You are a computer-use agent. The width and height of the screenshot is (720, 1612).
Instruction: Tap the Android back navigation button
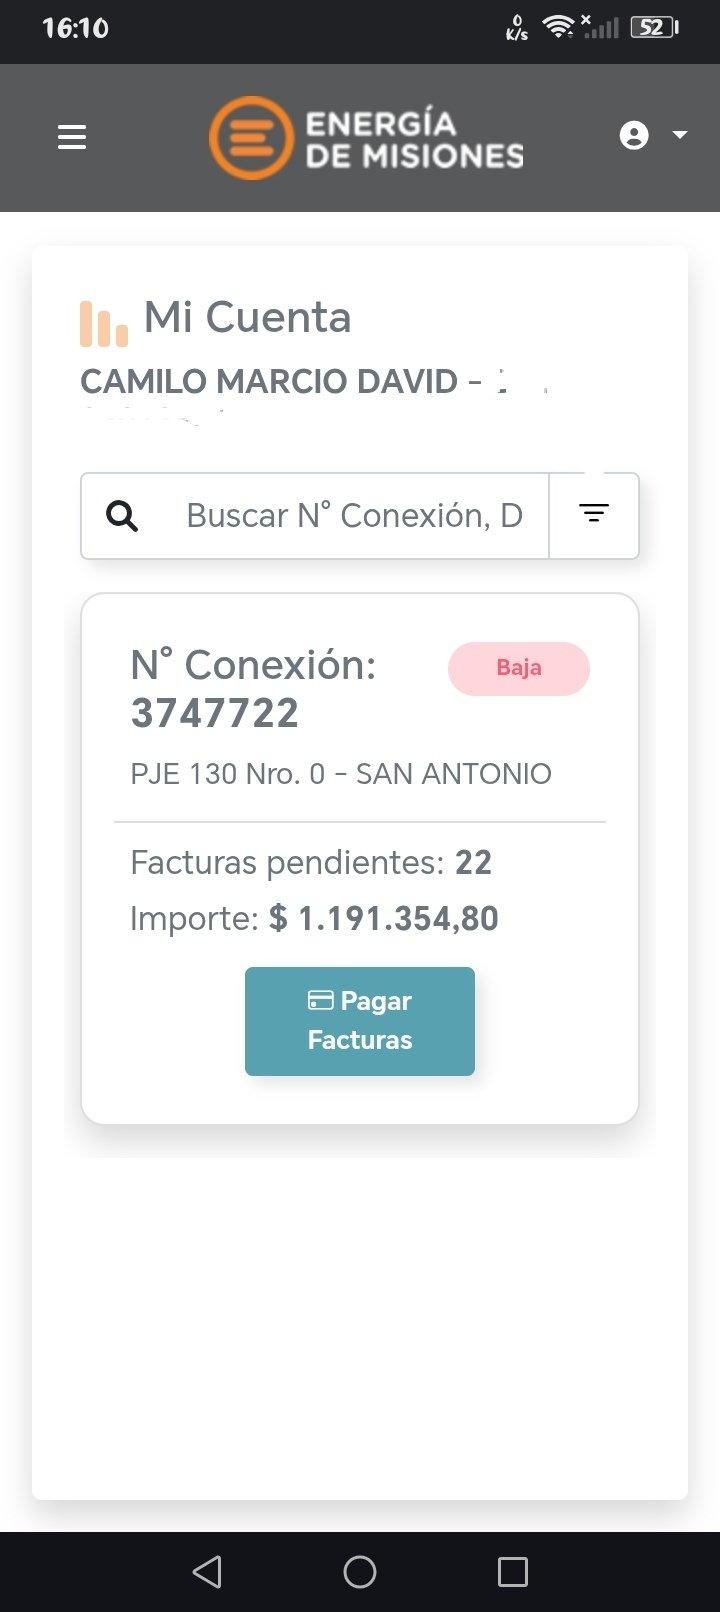pos(207,1572)
